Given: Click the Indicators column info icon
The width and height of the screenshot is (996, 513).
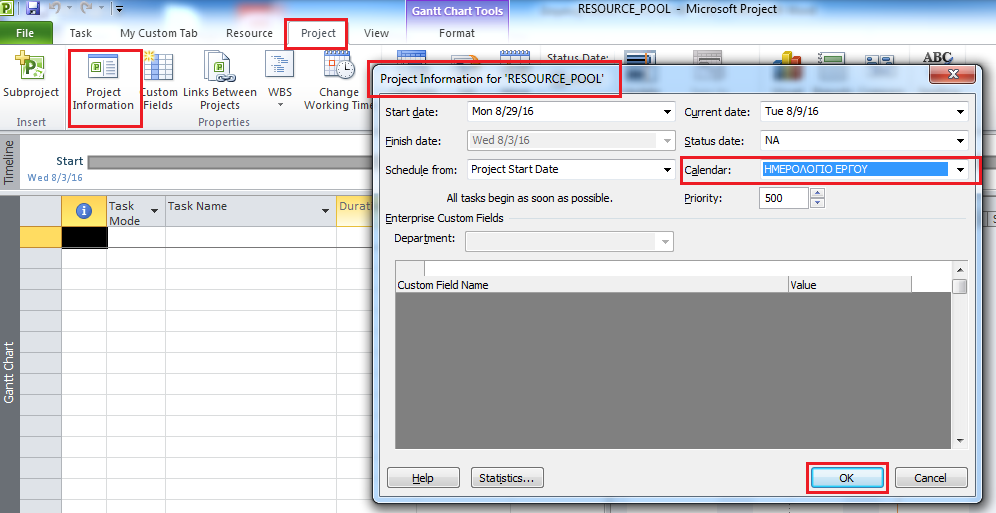Looking at the screenshot, I should (83, 211).
